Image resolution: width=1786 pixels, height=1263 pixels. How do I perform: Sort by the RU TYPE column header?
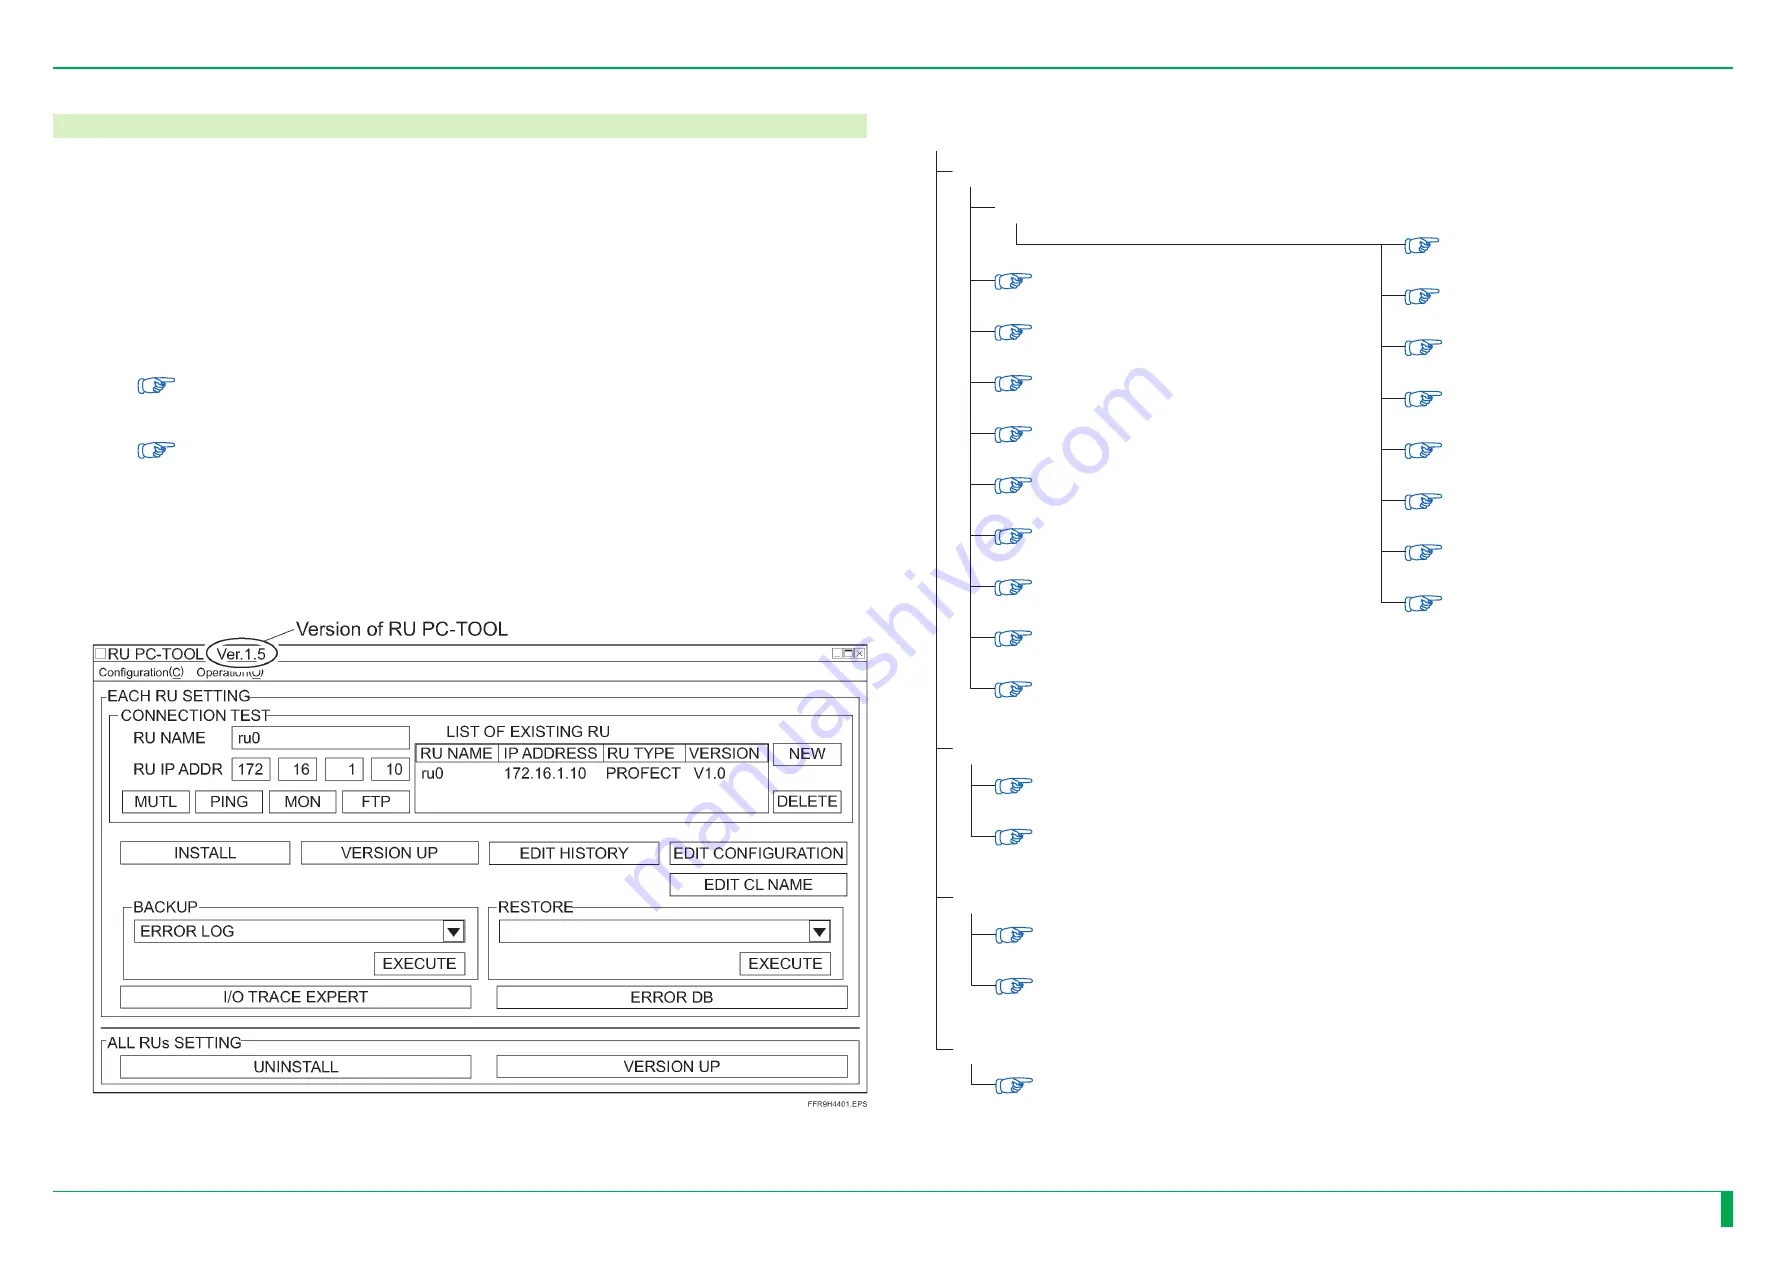[644, 754]
